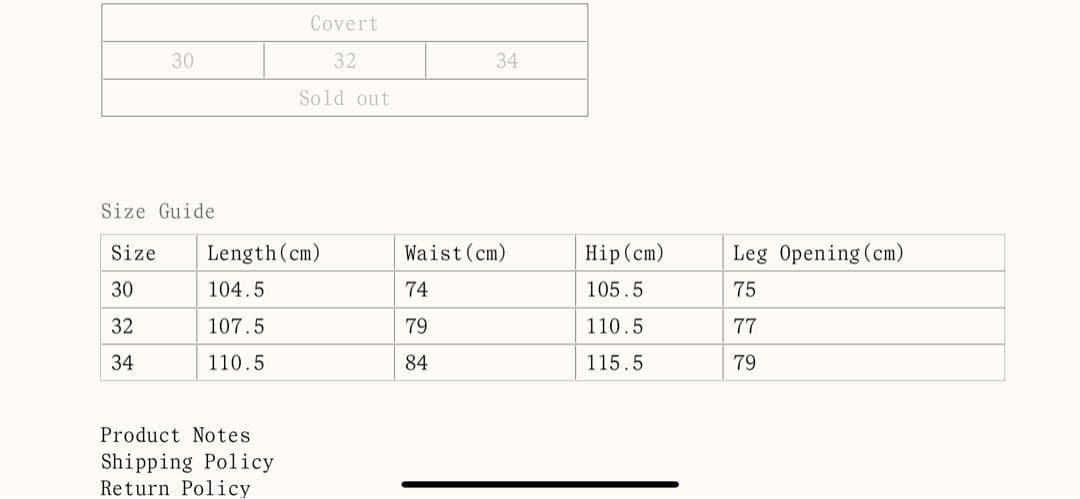Image resolution: width=1080 pixels, height=499 pixels.
Task: Click the 104.5 length cell
Action: point(236,290)
